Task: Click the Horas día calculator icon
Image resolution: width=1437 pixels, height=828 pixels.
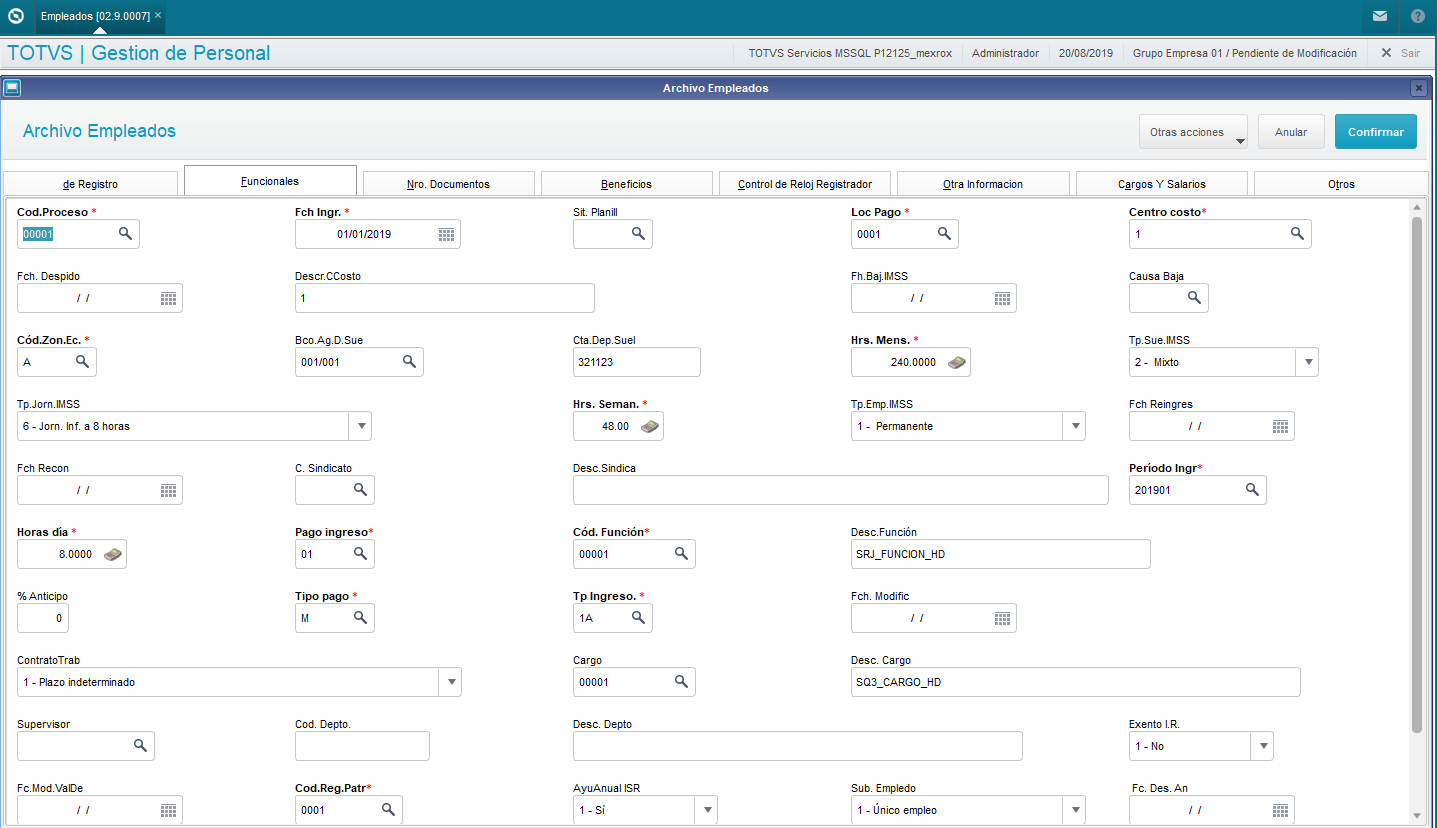Action: click(x=113, y=554)
